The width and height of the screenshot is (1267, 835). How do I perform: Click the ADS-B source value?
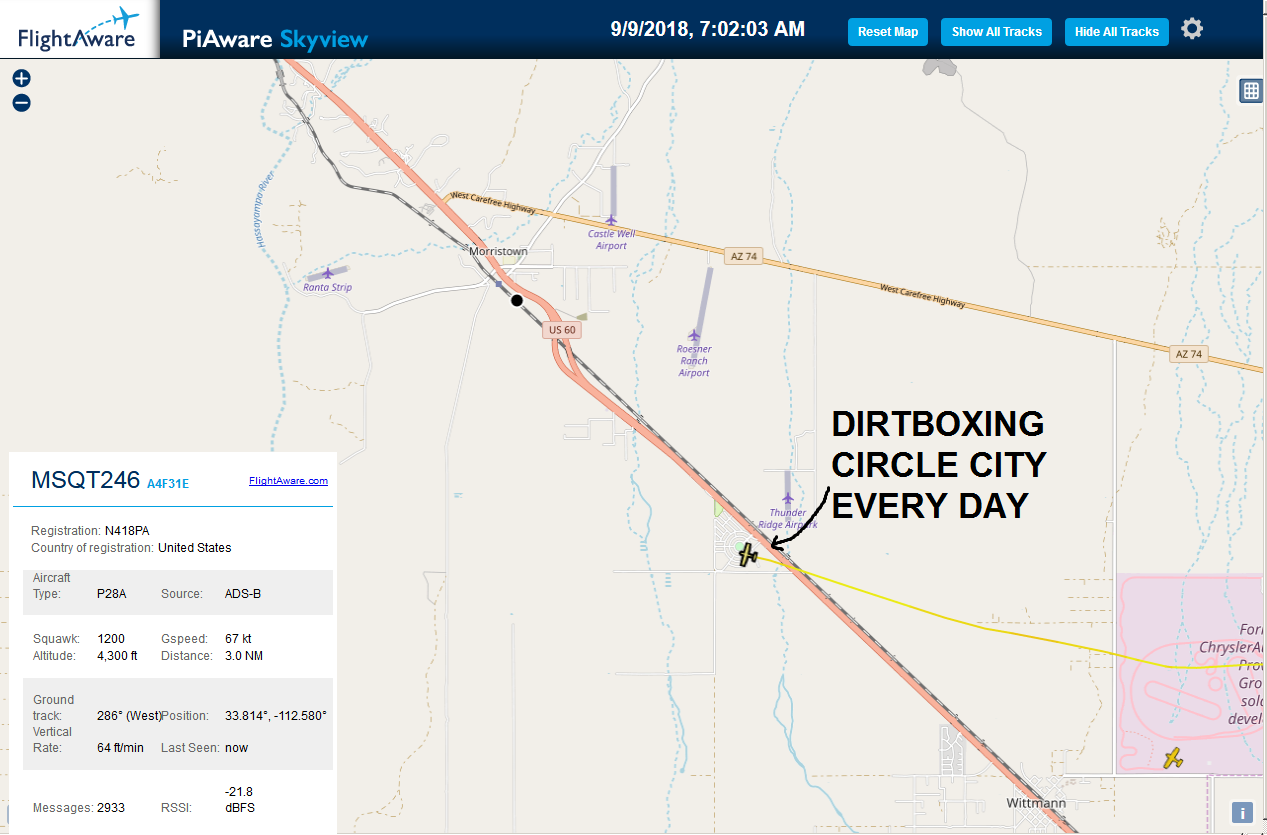coord(243,594)
